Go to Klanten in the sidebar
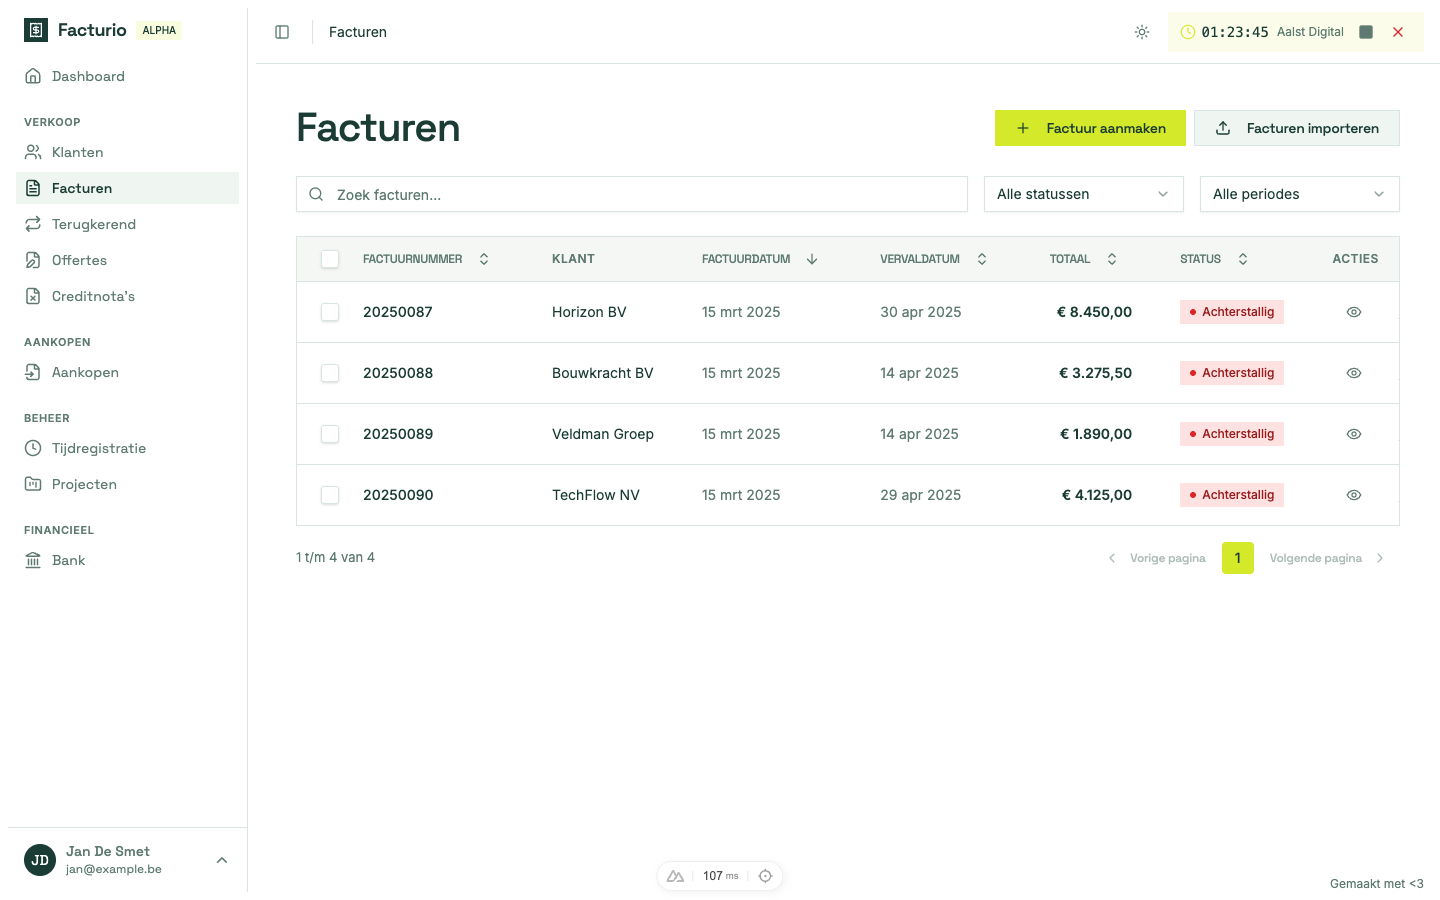This screenshot has height=900, width=1440. tap(127, 152)
